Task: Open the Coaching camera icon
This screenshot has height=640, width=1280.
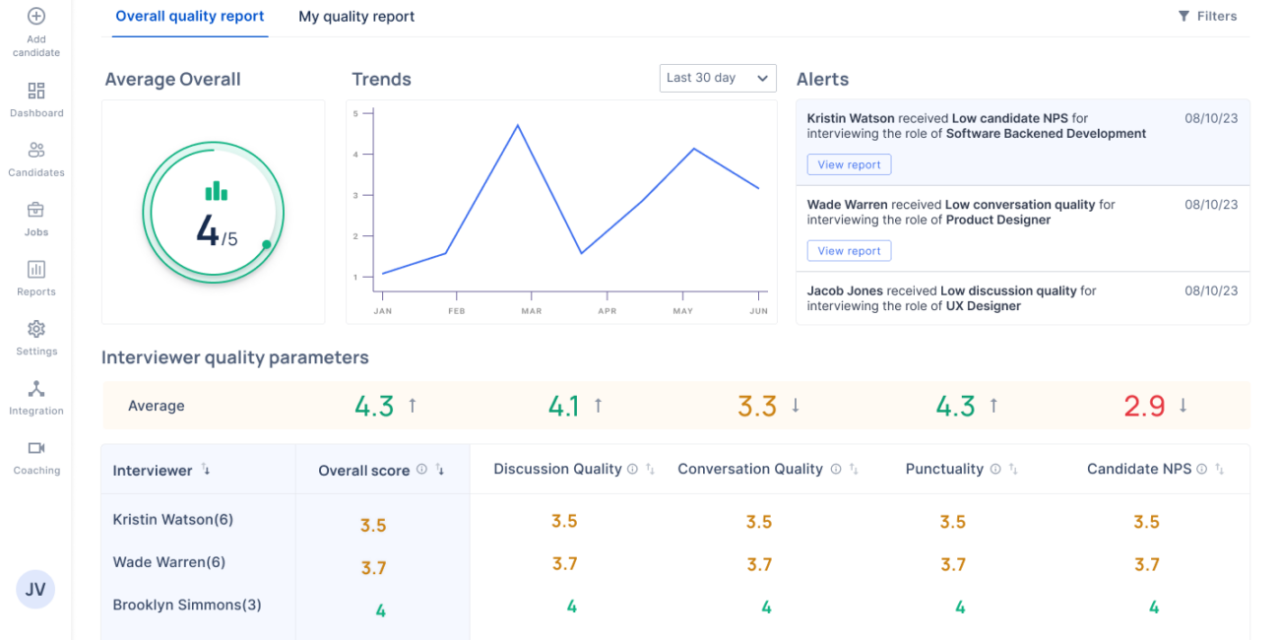Action: [x=36, y=449]
